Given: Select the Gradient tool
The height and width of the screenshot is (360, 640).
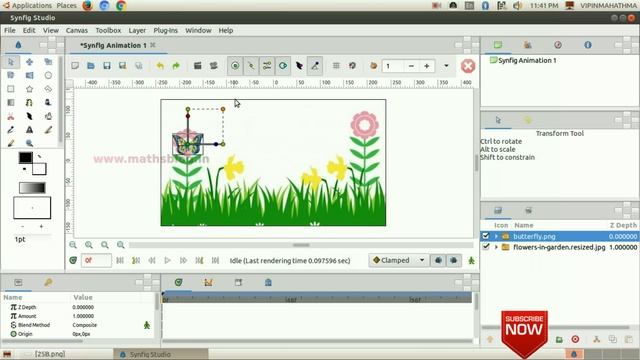Looking at the screenshot, I should [11, 103].
